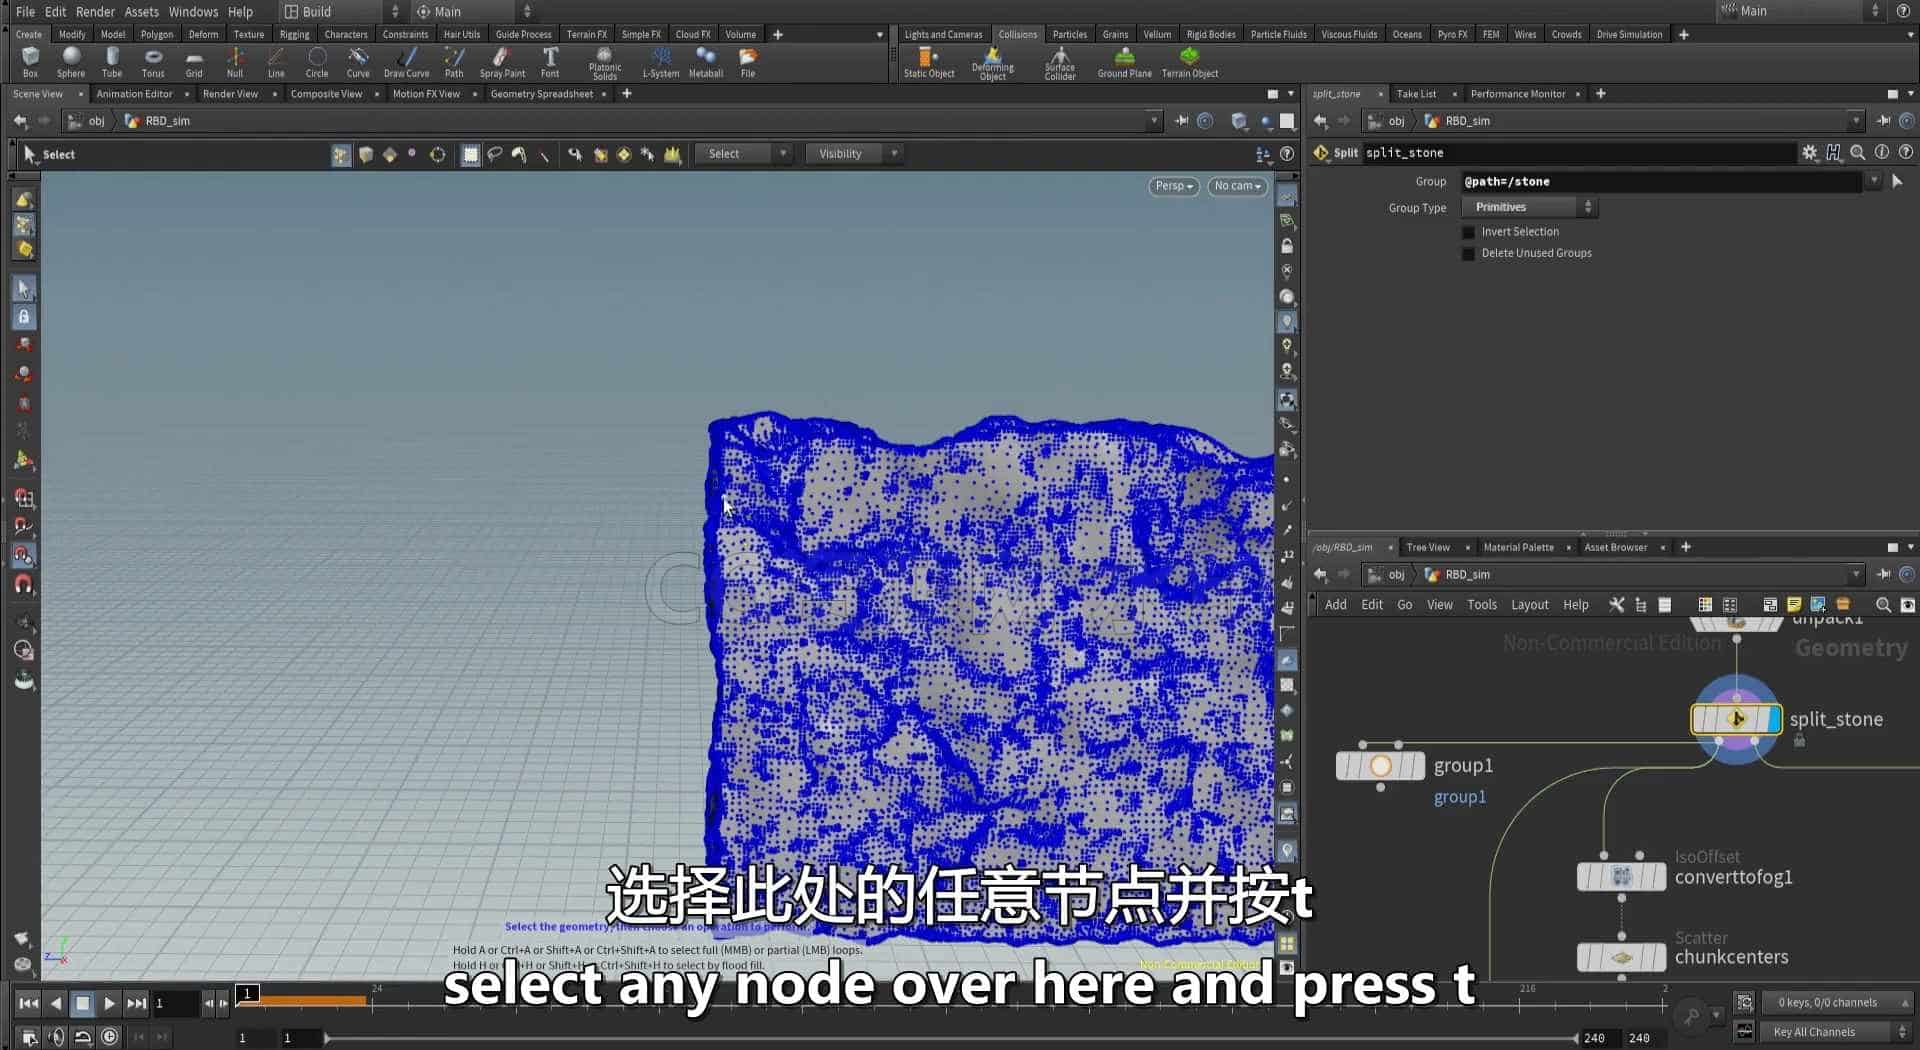The width and height of the screenshot is (1920, 1050).
Task: Open the Platonic Solids tool
Action: [604, 63]
